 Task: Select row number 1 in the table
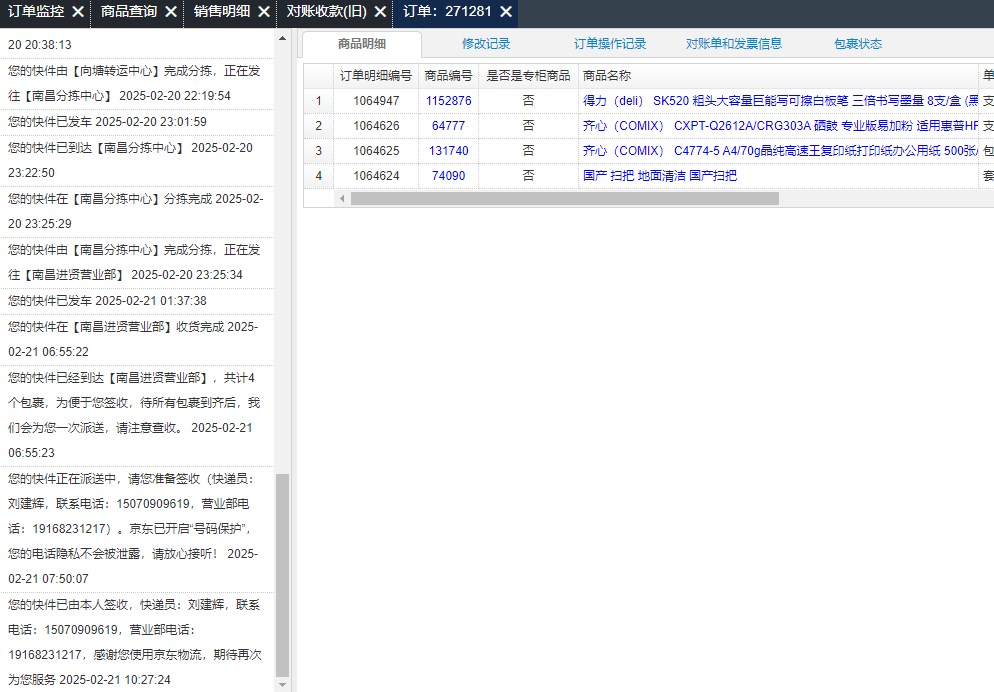319,101
